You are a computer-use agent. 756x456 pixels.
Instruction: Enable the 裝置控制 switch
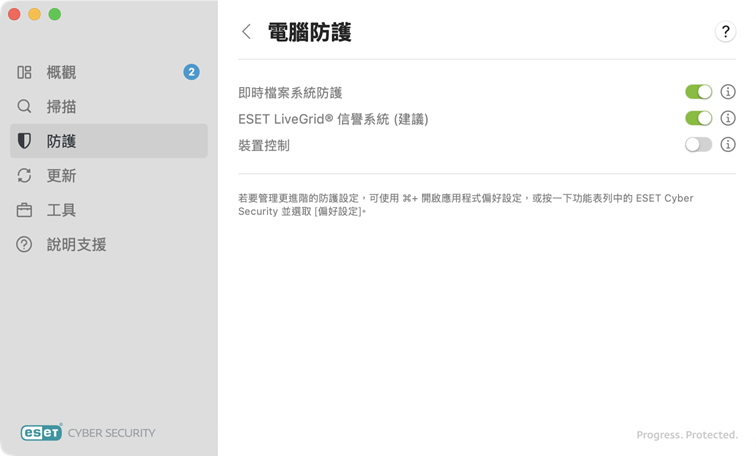tap(698, 145)
